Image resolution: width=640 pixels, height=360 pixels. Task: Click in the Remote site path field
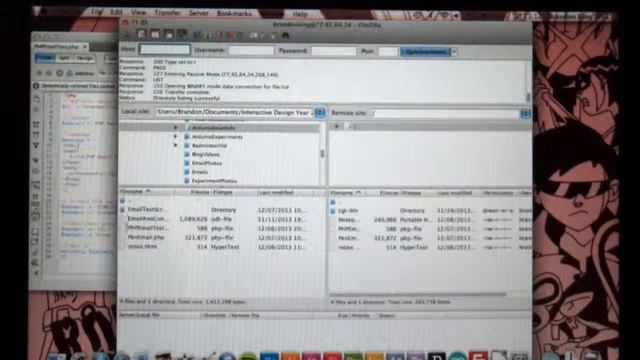(445, 113)
